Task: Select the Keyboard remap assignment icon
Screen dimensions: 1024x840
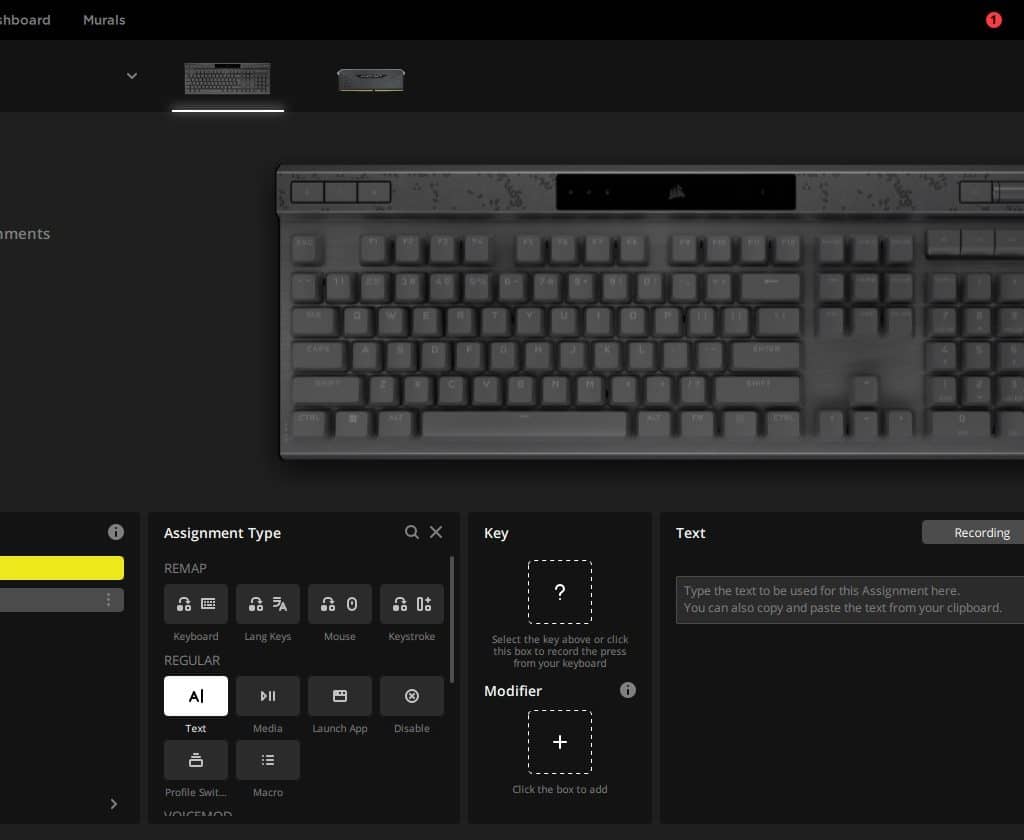Action: click(196, 604)
